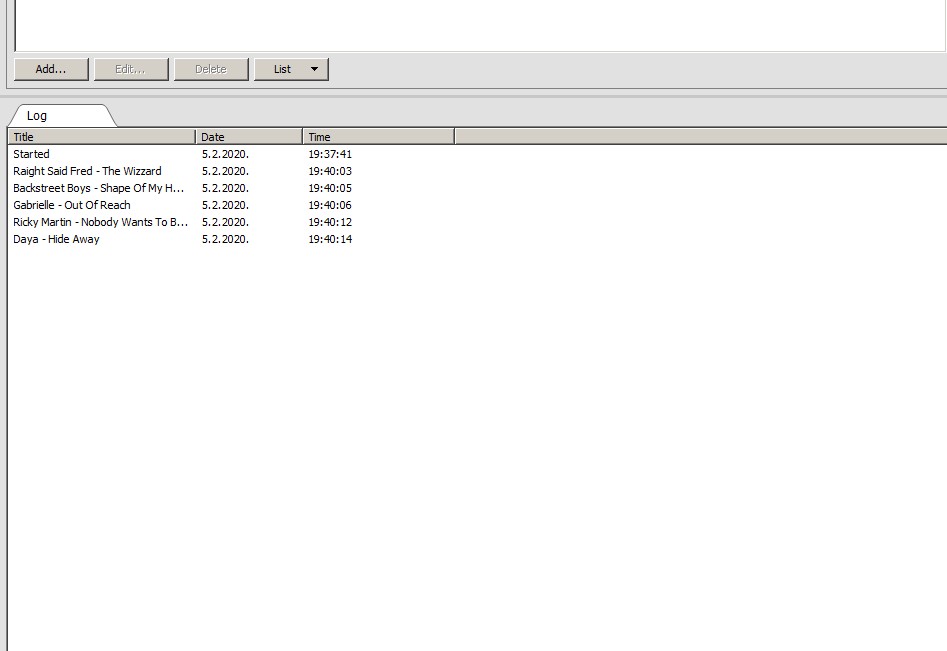Select Gabrielle - Out Of Reach row
The width and height of the screenshot is (947, 651).
(72, 205)
